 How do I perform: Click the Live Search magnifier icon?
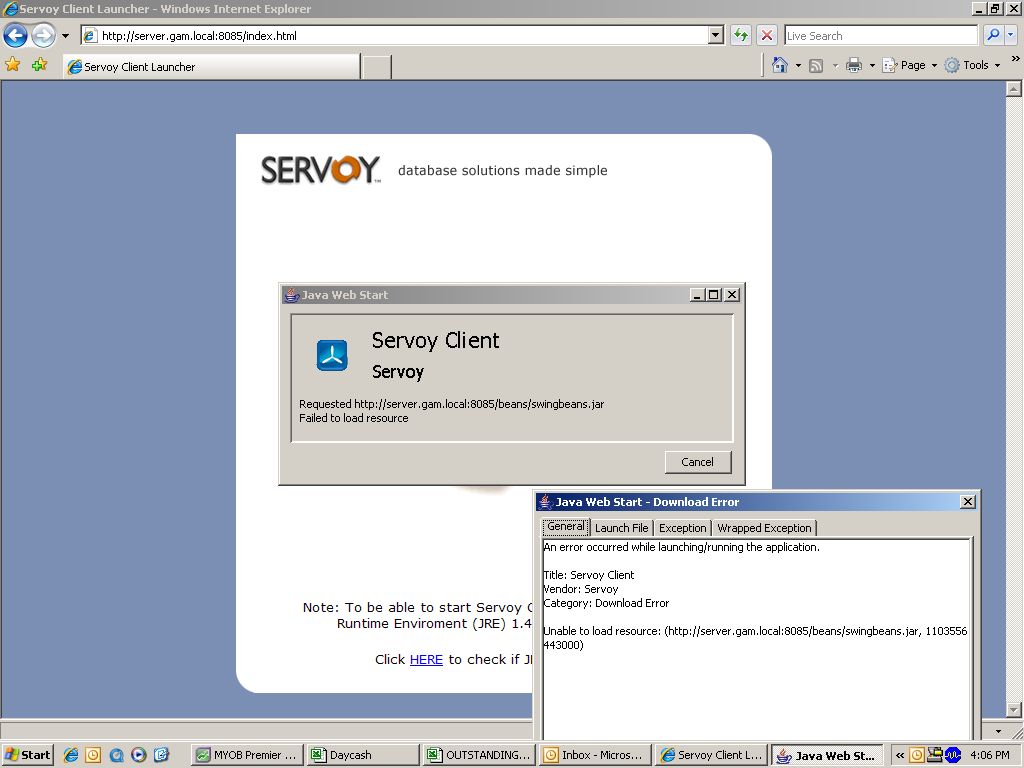993,35
